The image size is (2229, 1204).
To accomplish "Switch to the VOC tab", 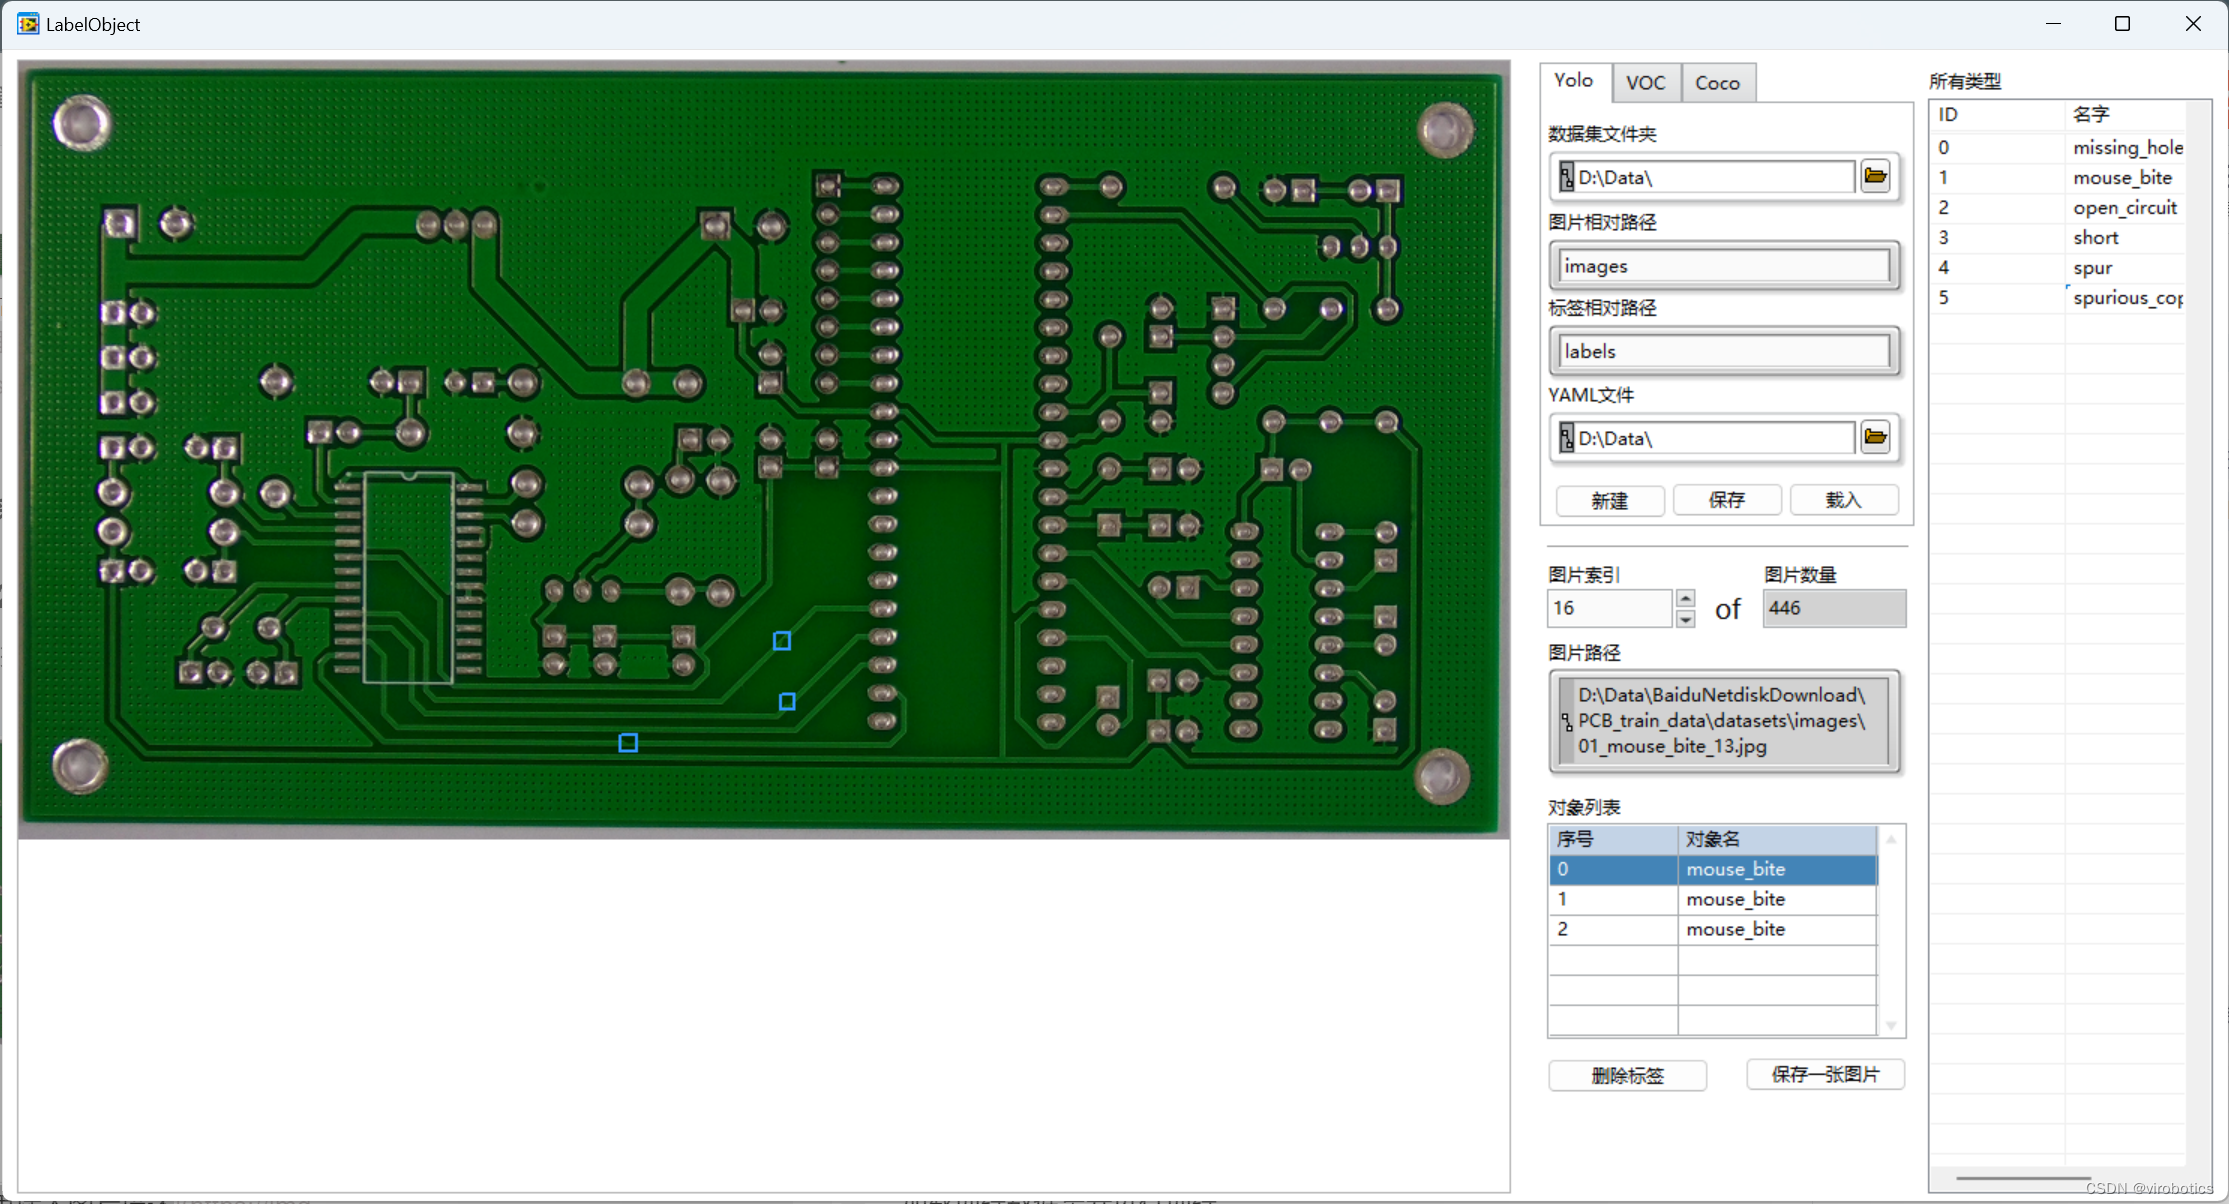I will [x=1645, y=83].
